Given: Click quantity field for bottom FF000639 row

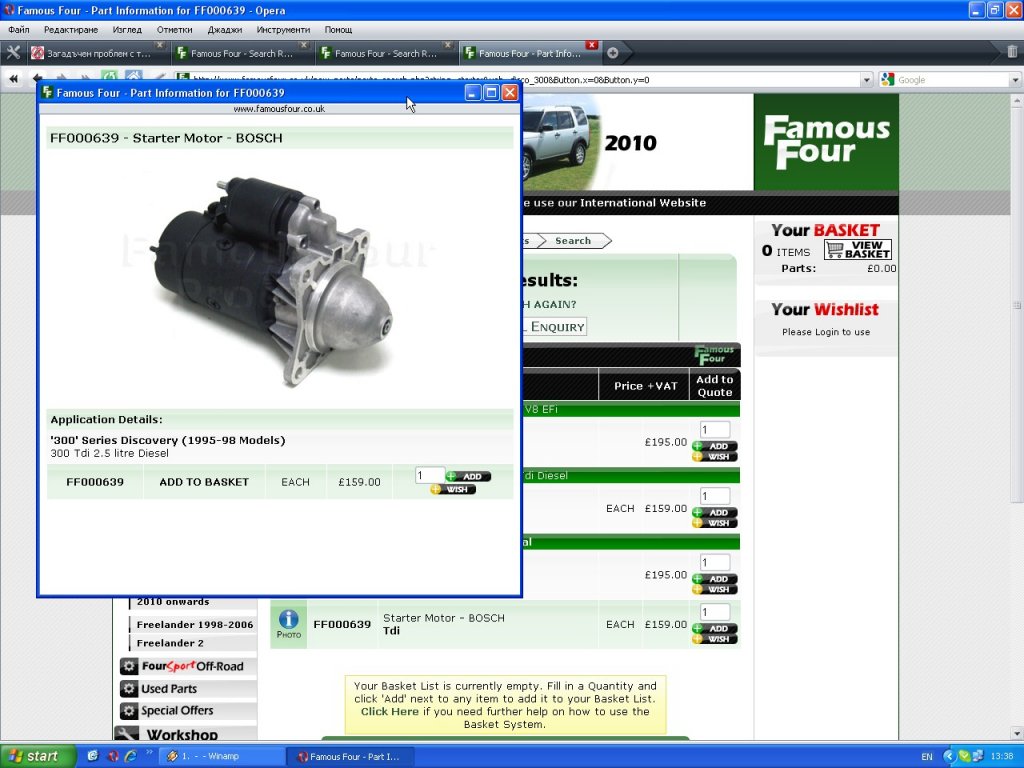Looking at the screenshot, I should click(714, 612).
